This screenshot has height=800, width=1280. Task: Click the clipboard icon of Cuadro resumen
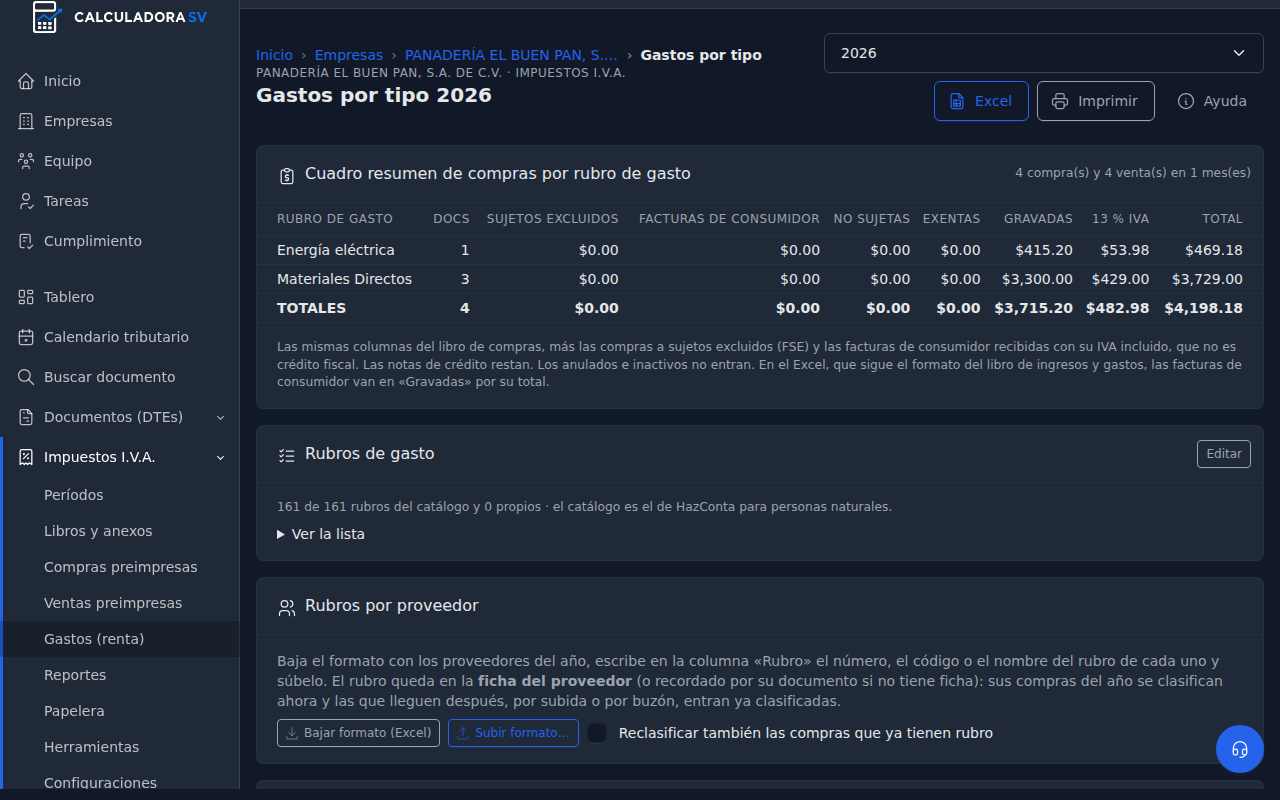coord(286,175)
